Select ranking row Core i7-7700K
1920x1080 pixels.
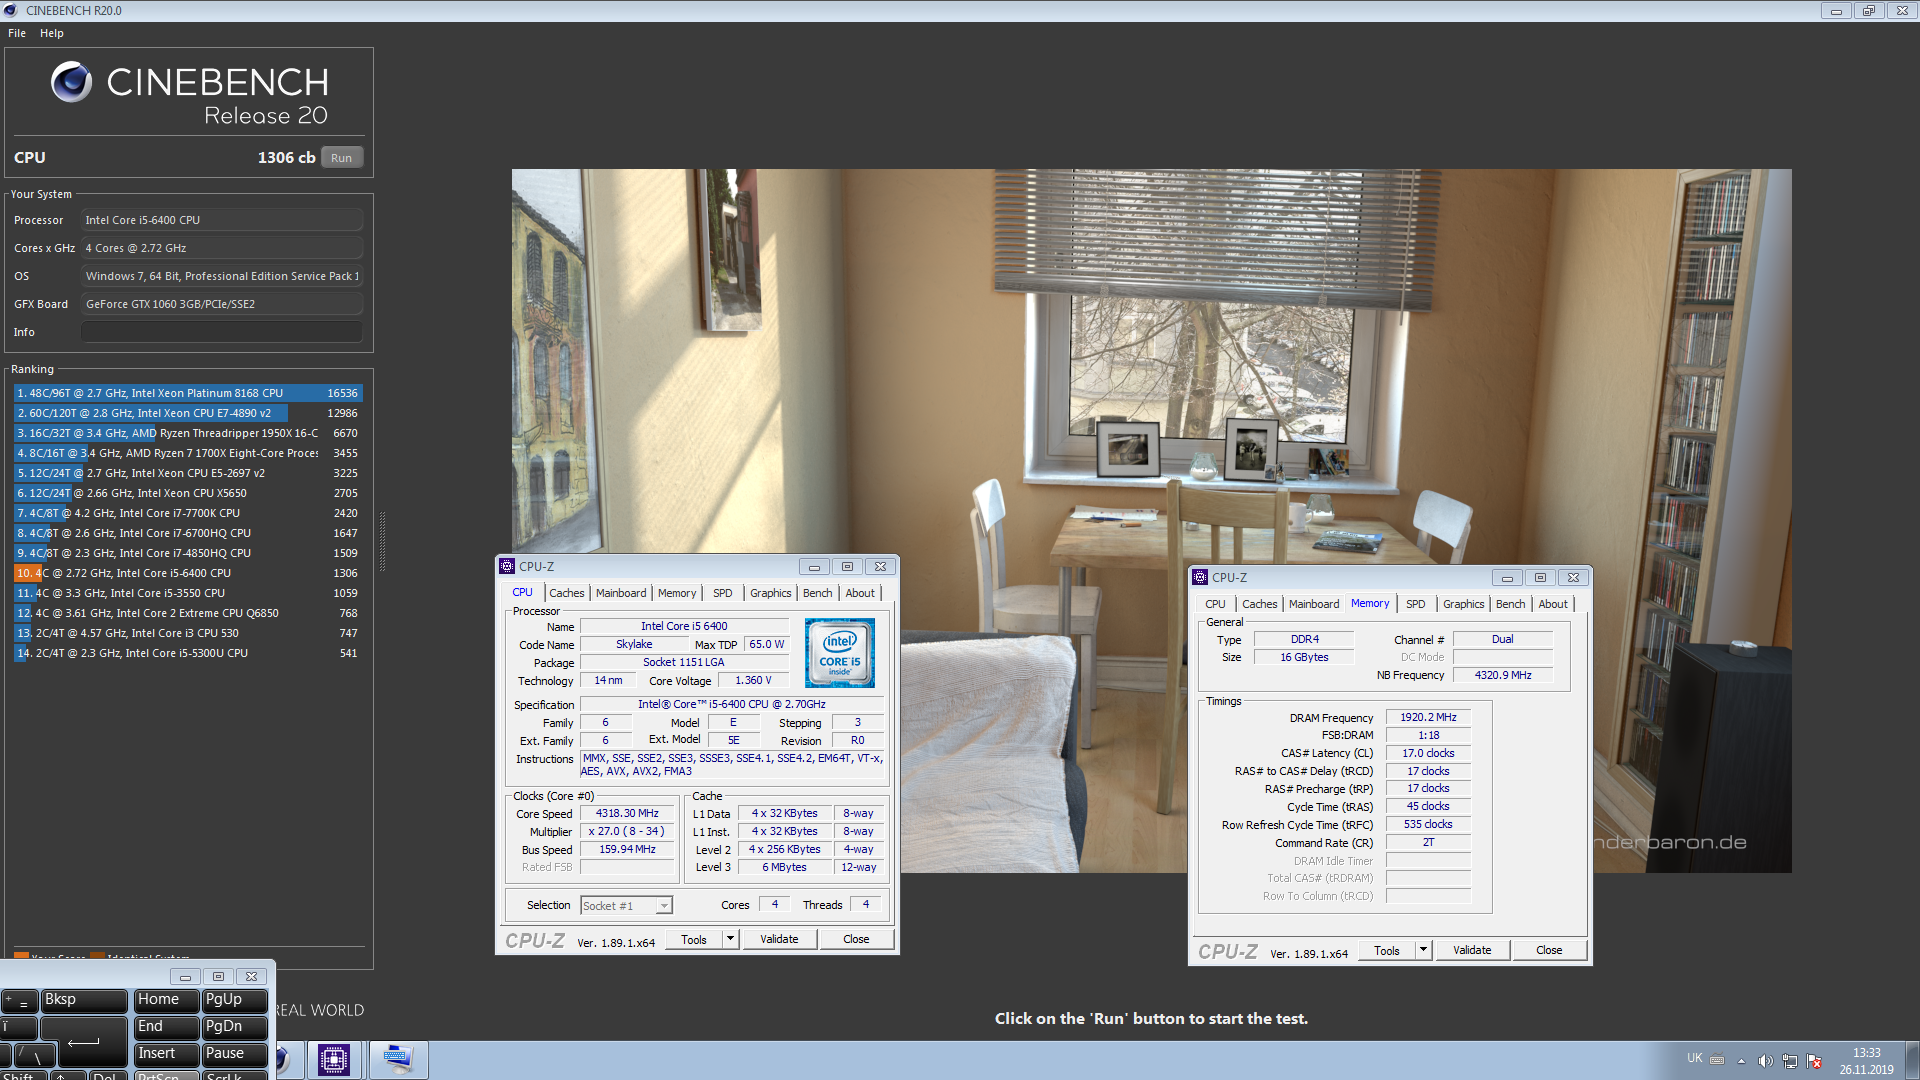pos(188,513)
